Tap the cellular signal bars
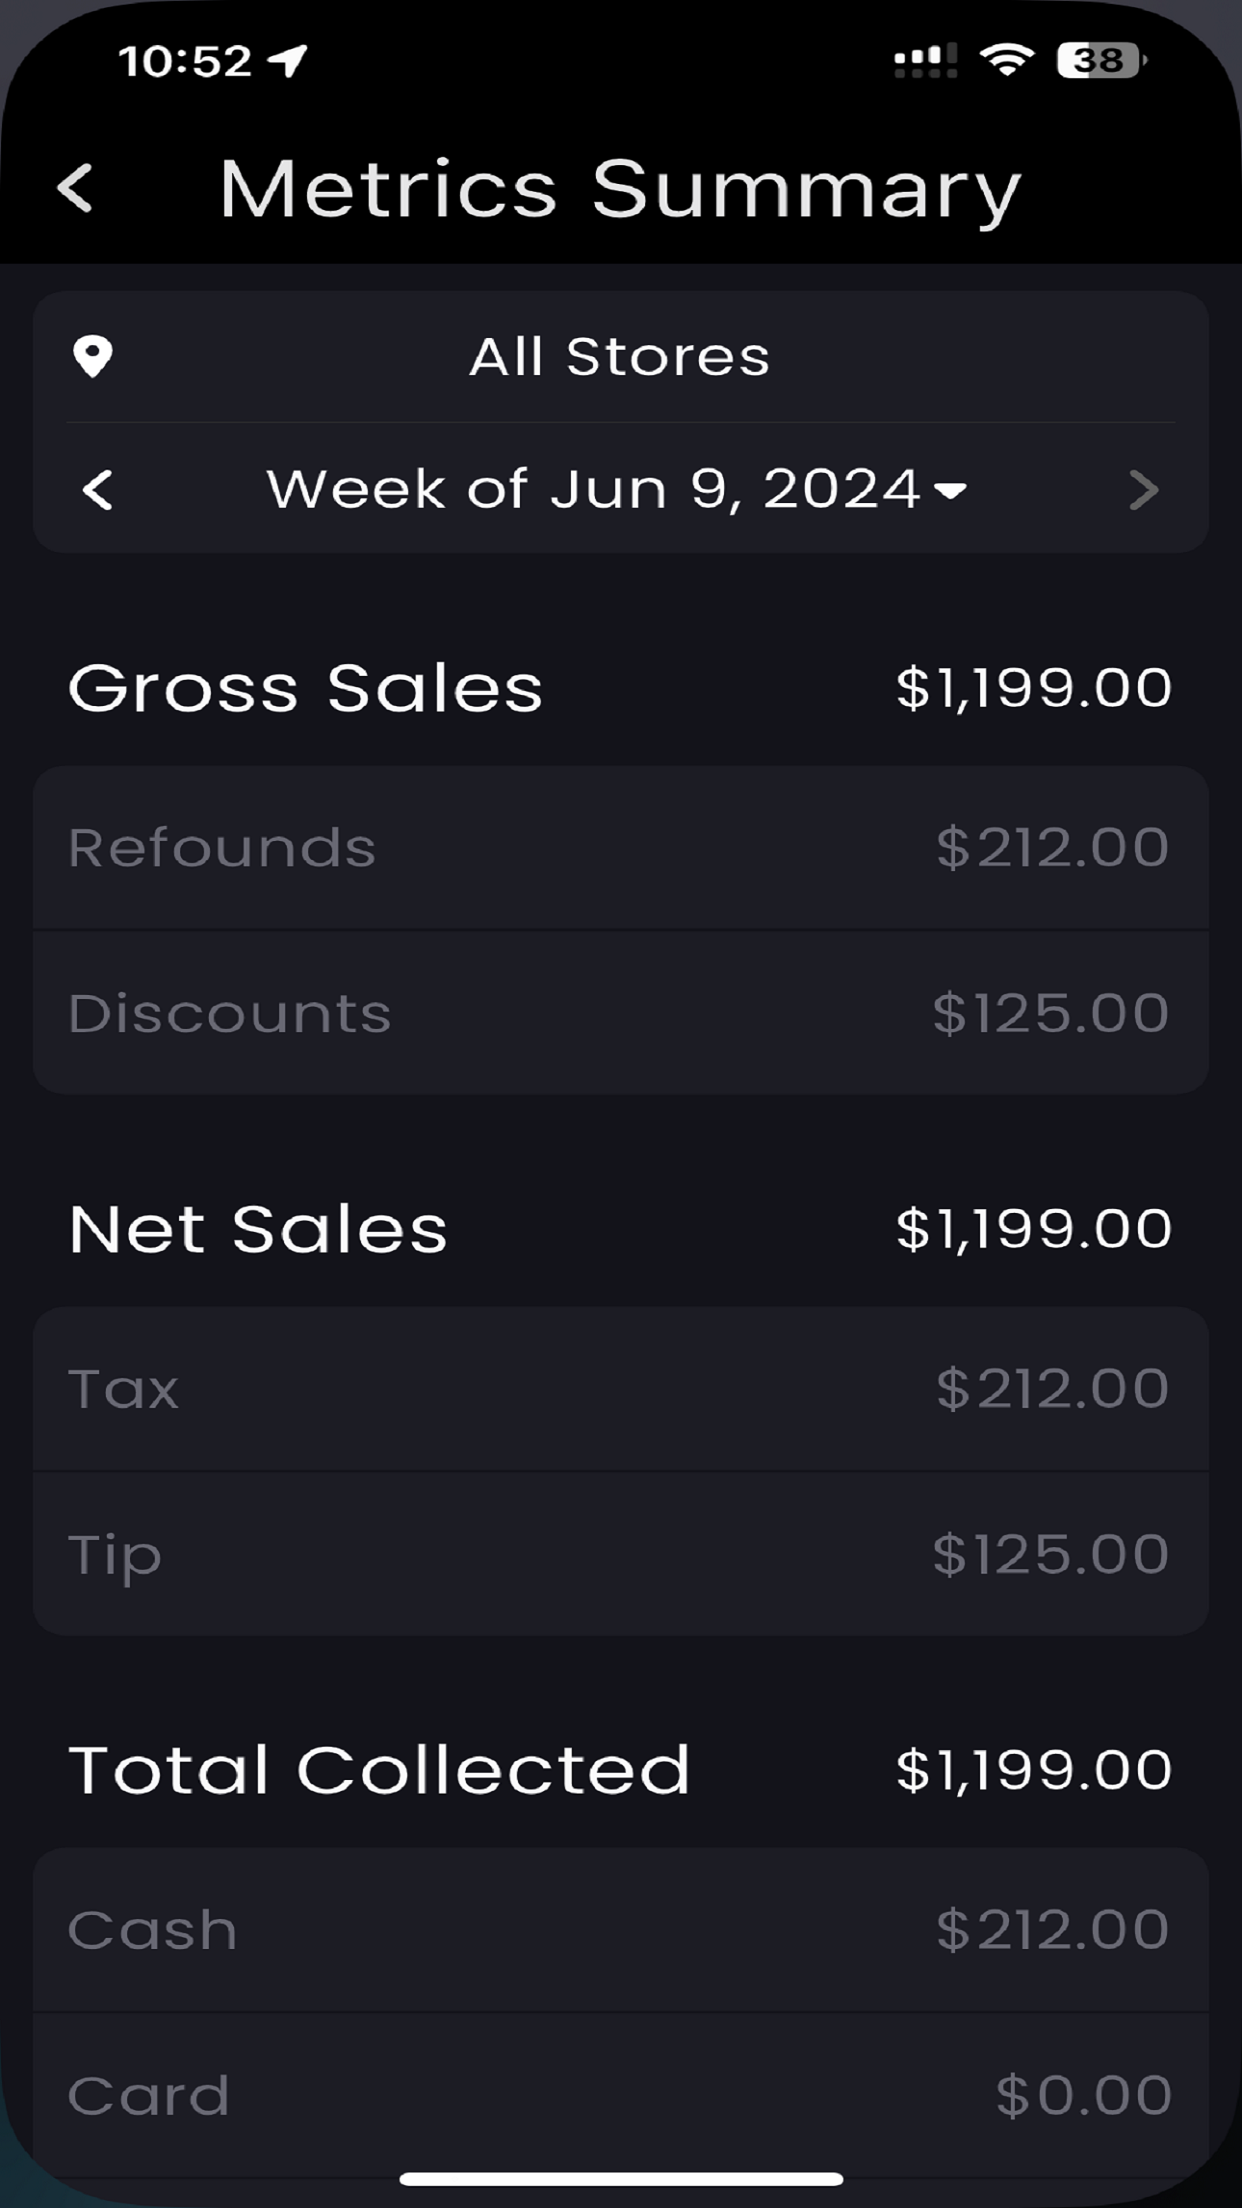 [925, 61]
